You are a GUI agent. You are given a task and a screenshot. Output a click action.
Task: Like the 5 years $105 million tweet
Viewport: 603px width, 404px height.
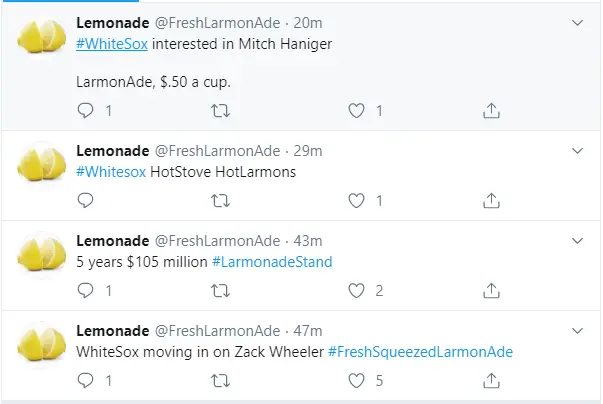pyautogui.click(x=355, y=290)
